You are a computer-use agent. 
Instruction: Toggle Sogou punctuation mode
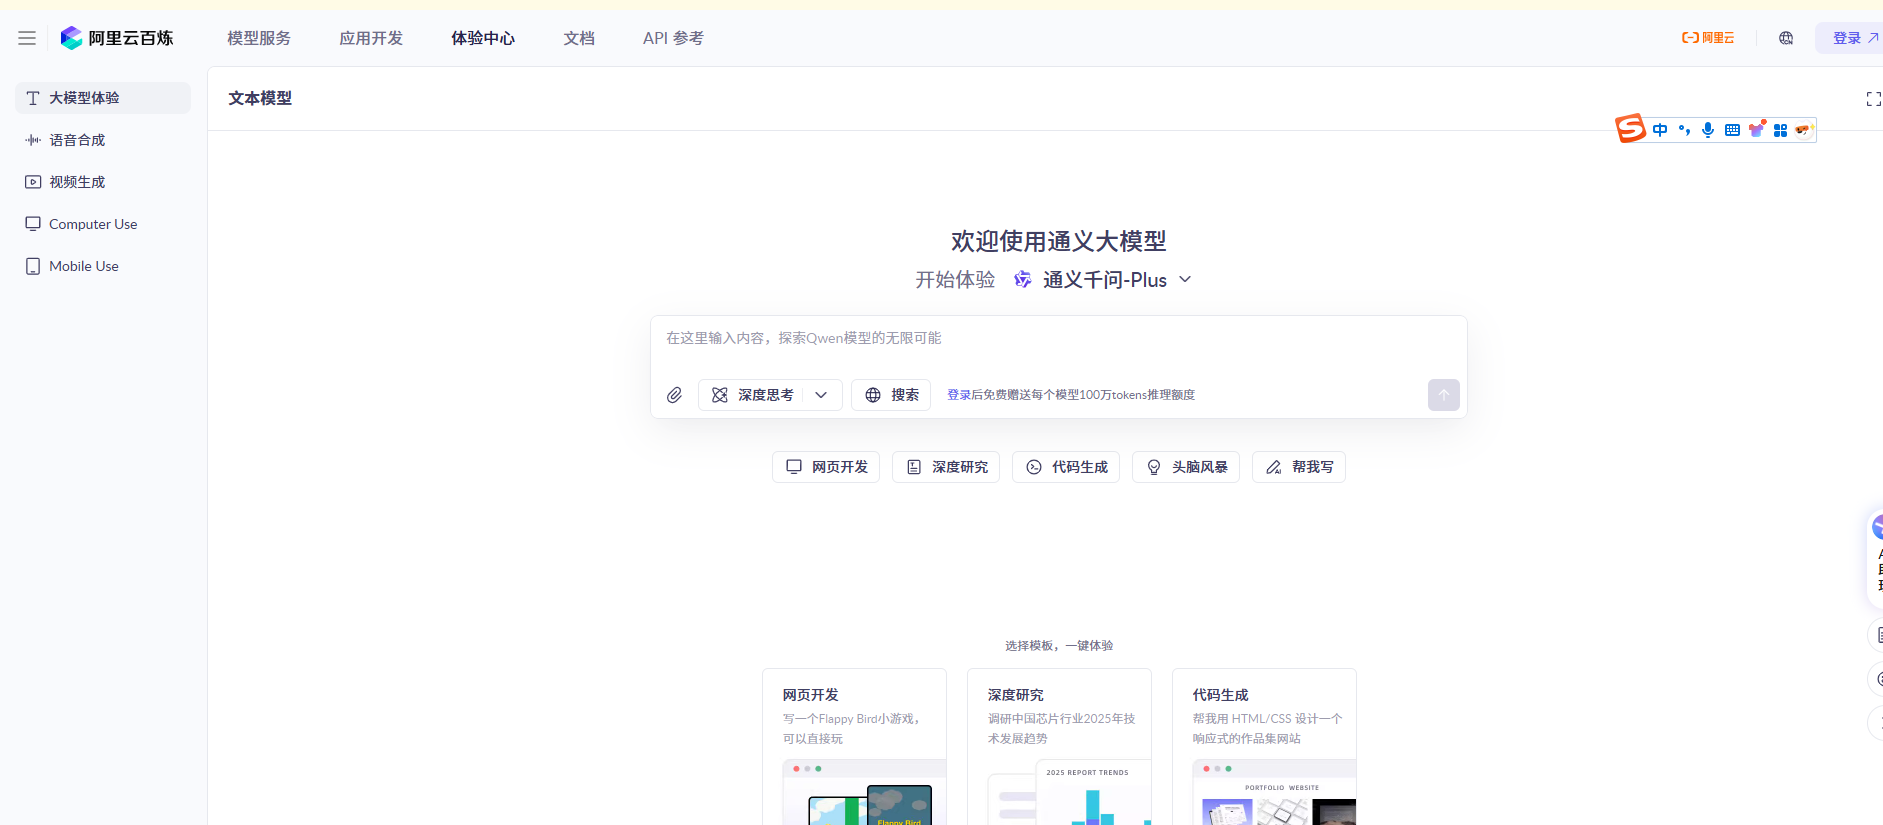click(1684, 130)
